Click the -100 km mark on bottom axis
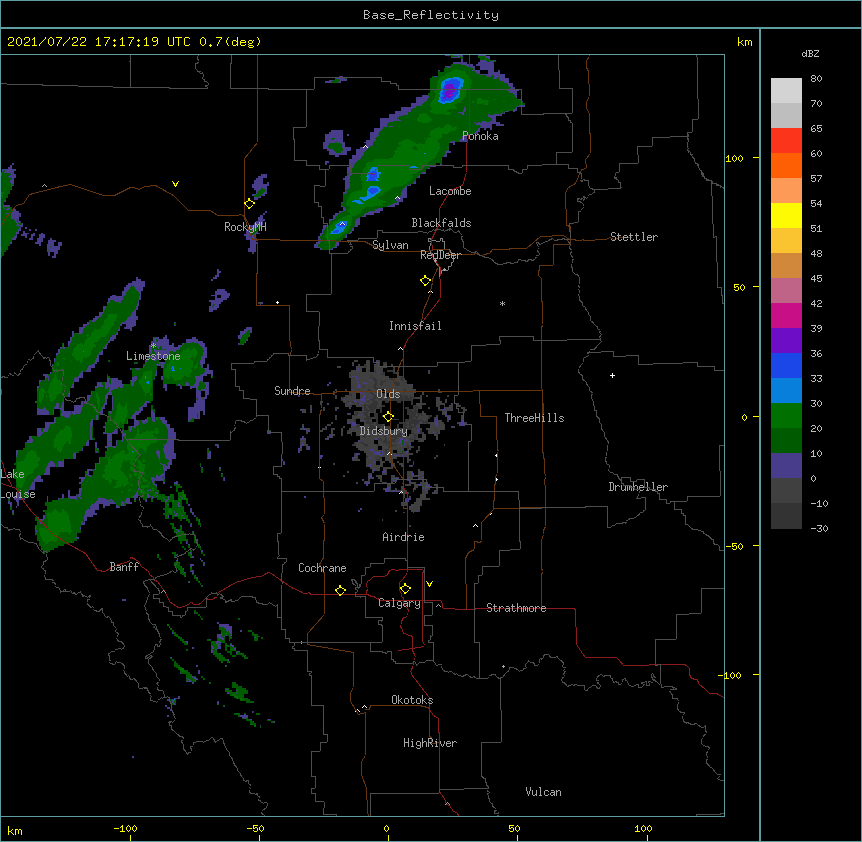Screen dimensions: 862x842 [125, 828]
